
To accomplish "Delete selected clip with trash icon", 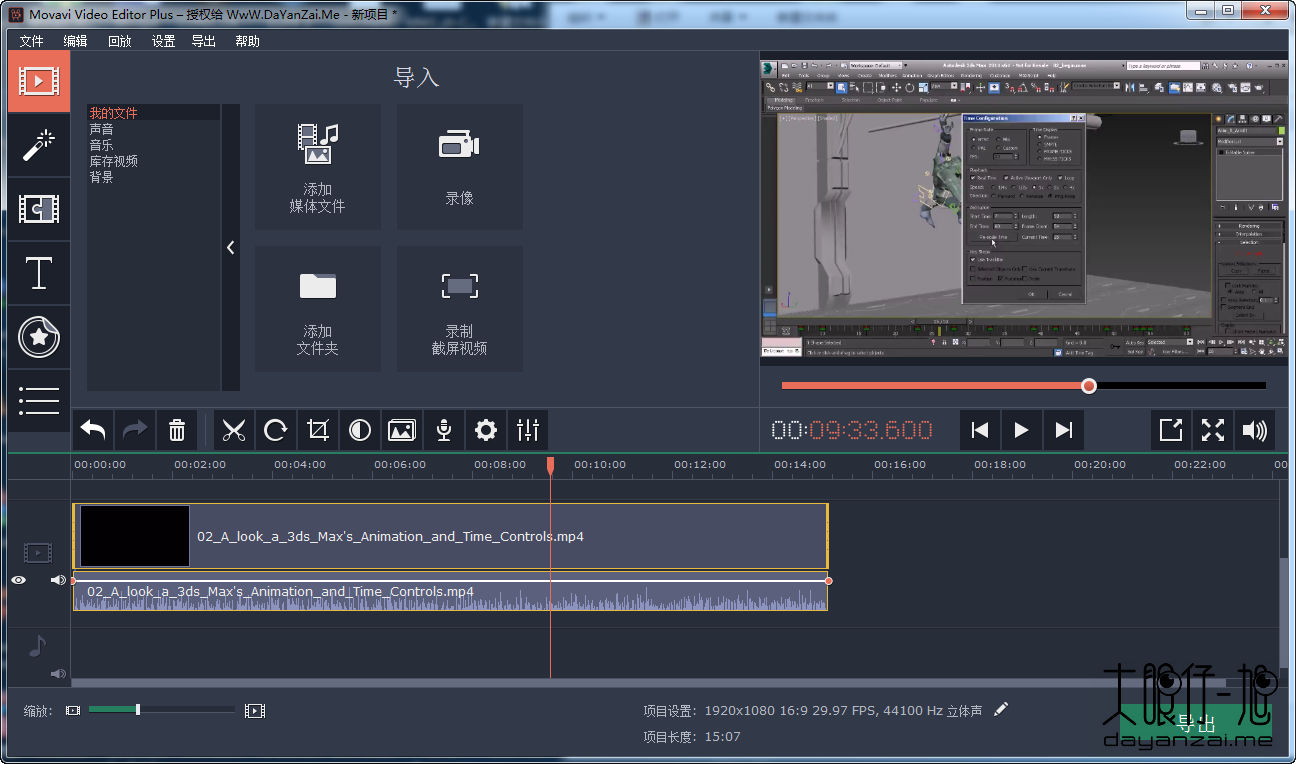I will point(177,430).
